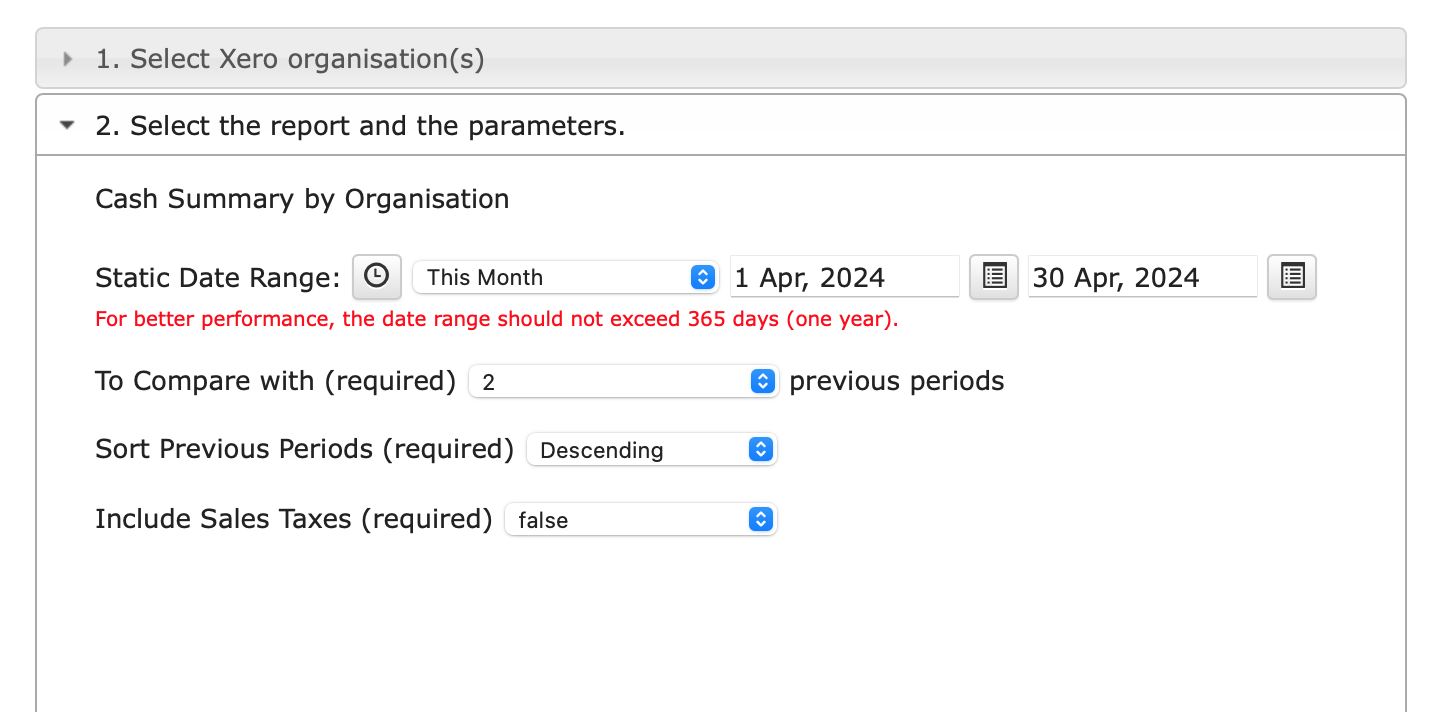This screenshot has width=1442, height=712.
Task: Click into the 1 Apr, 2024 start date field
Action: (x=844, y=277)
